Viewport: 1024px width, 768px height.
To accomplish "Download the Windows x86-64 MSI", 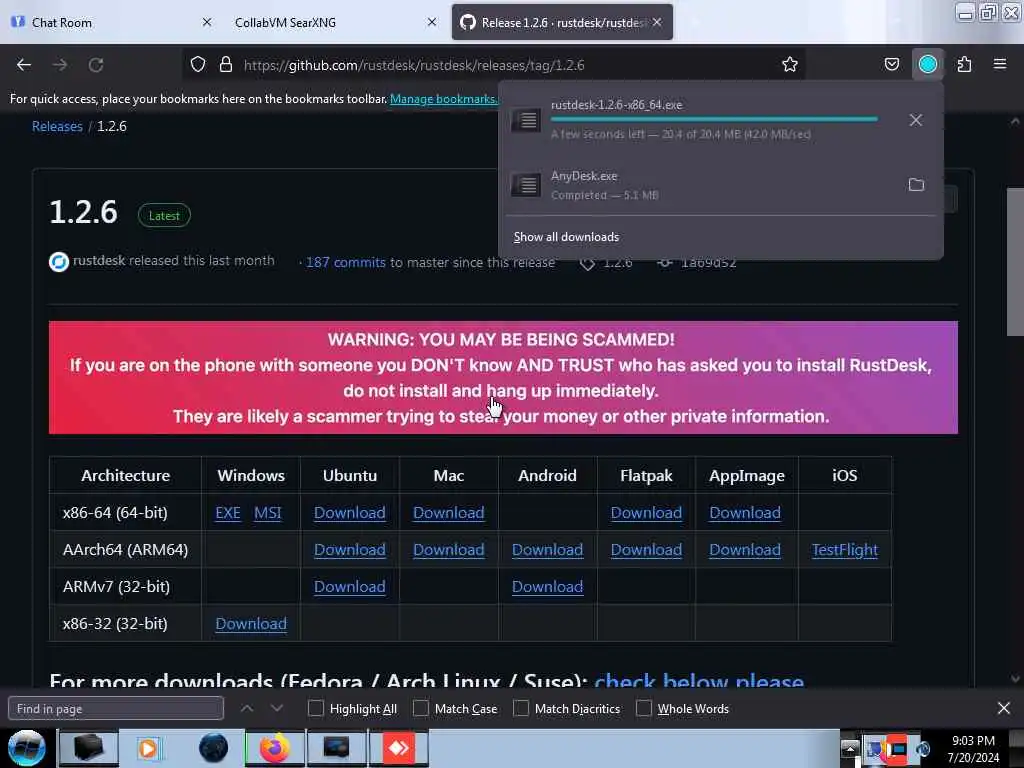I will point(268,513).
